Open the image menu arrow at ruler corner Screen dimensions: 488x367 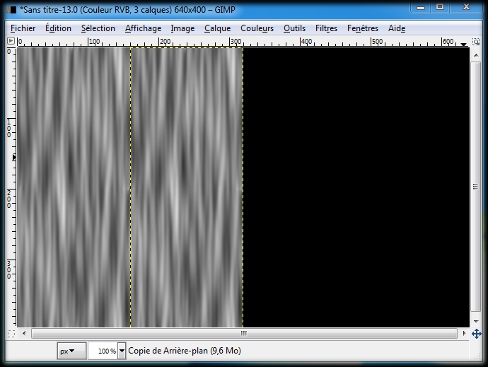(x=11, y=41)
